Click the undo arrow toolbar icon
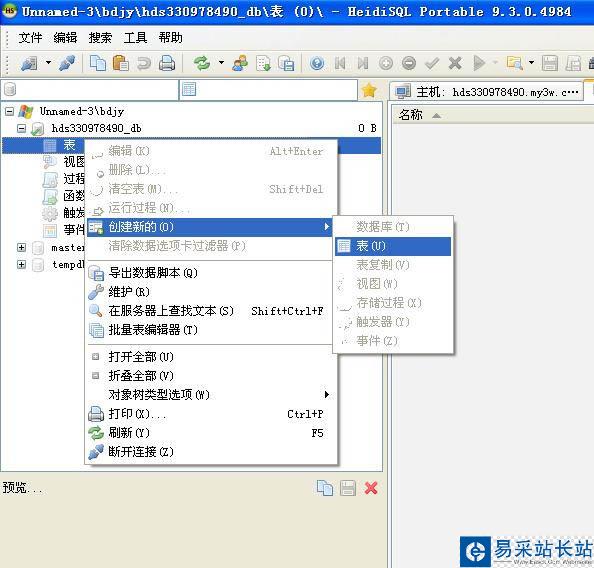The image size is (594, 568). (144, 63)
